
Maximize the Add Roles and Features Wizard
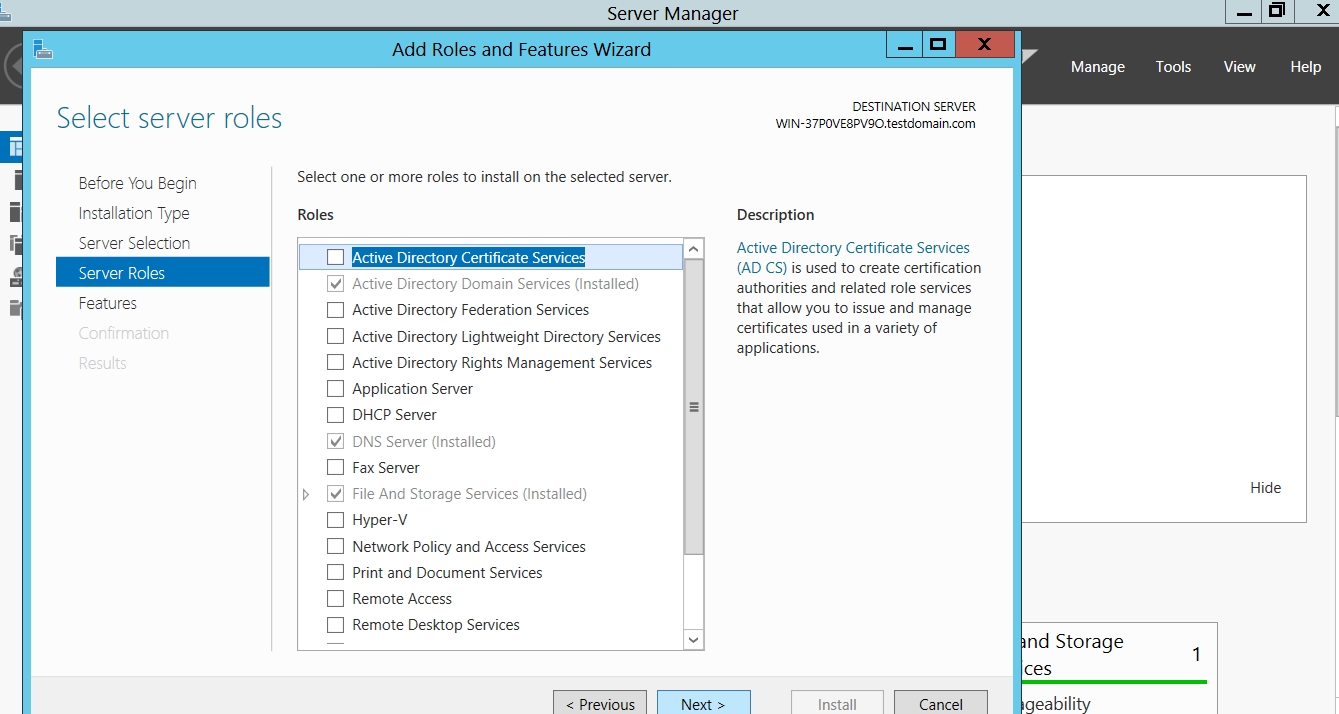[937, 45]
